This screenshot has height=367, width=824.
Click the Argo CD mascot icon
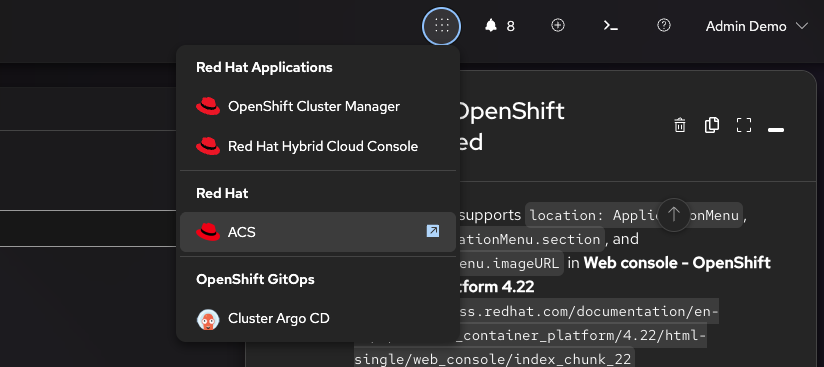click(208, 319)
